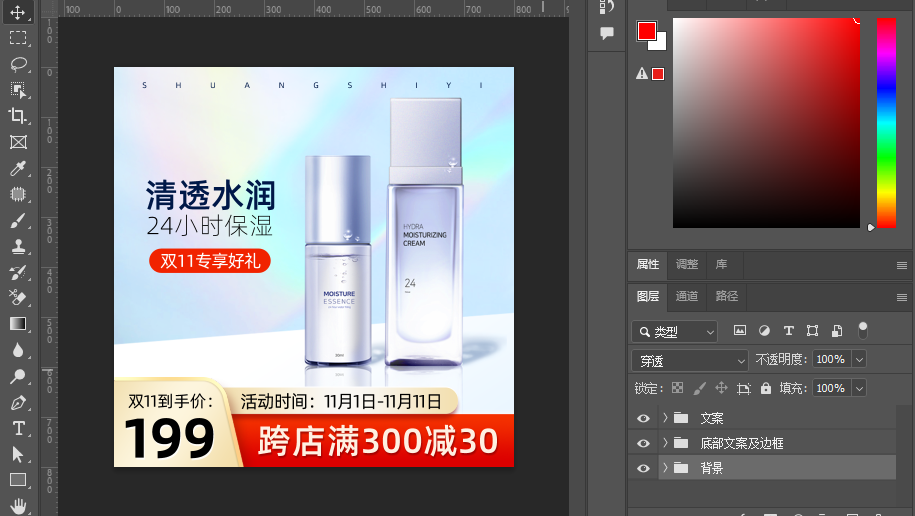Toggle lock transparent pixels
The height and width of the screenshot is (516, 915).
[x=677, y=388]
